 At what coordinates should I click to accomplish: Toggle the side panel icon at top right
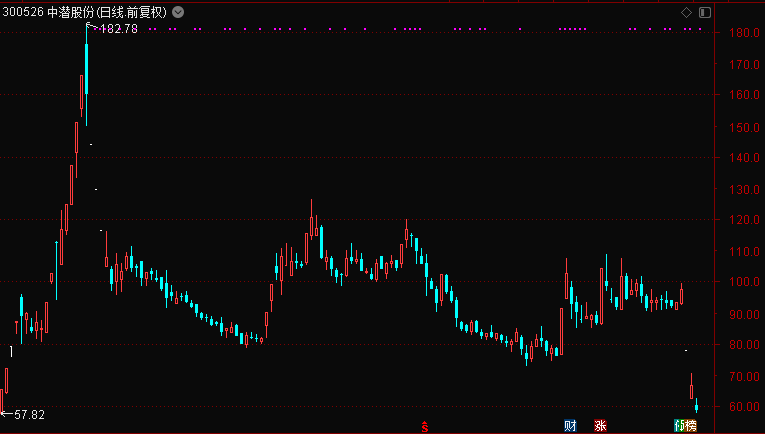coord(704,12)
